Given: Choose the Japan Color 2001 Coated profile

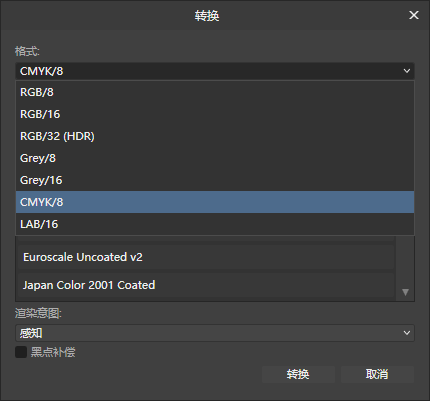Looking at the screenshot, I should click(206, 285).
